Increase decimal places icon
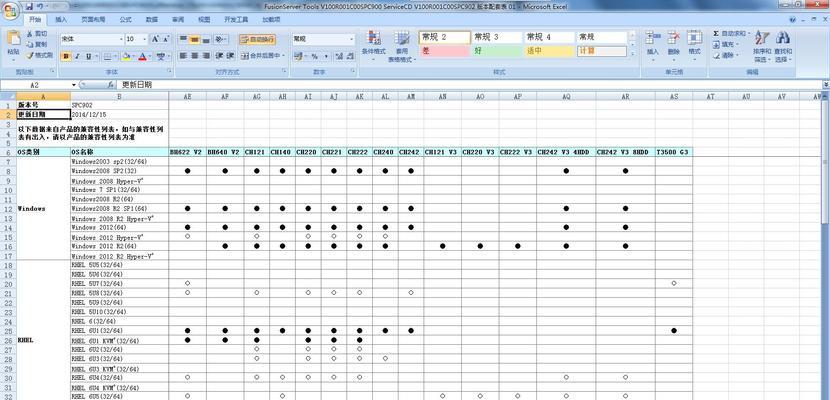Image resolution: width=830 pixels, height=400 pixels. pyautogui.click(x=340, y=56)
